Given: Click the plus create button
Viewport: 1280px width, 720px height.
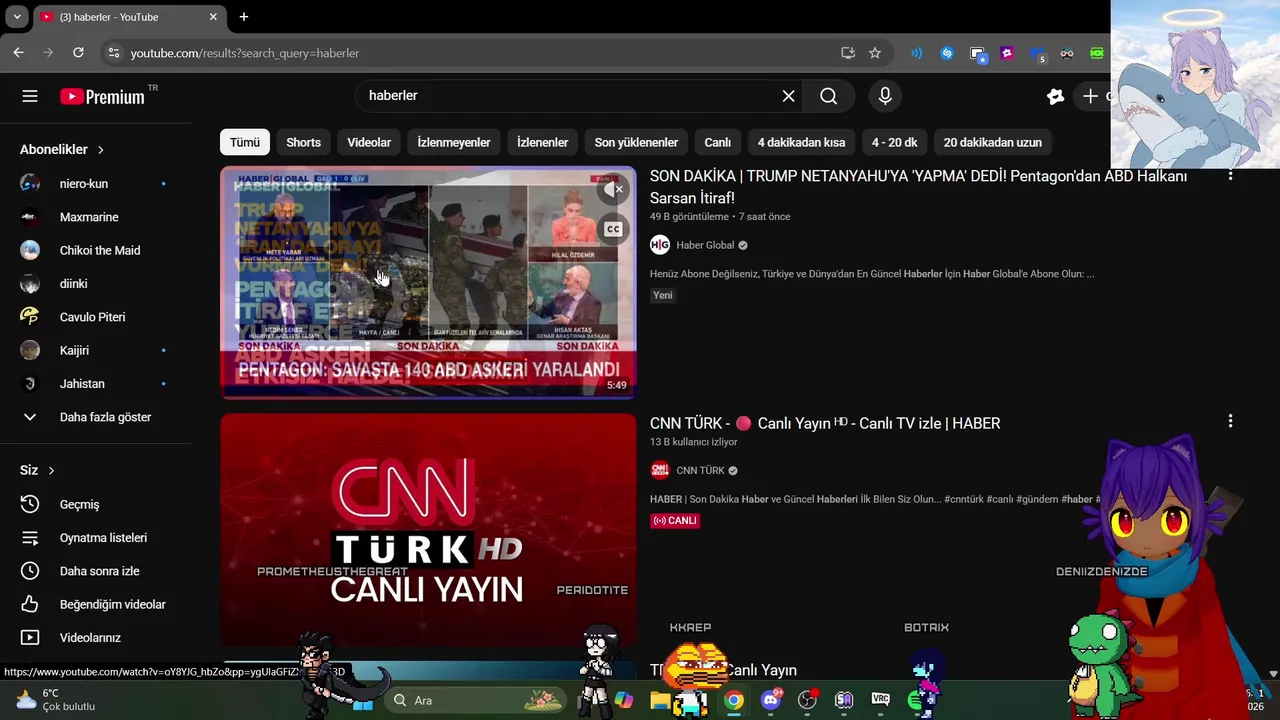Looking at the screenshot, I should [x=1092, y=96].
